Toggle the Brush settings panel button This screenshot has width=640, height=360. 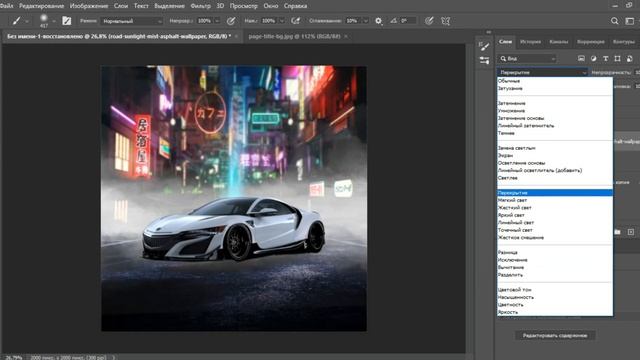tap(67, 21)
